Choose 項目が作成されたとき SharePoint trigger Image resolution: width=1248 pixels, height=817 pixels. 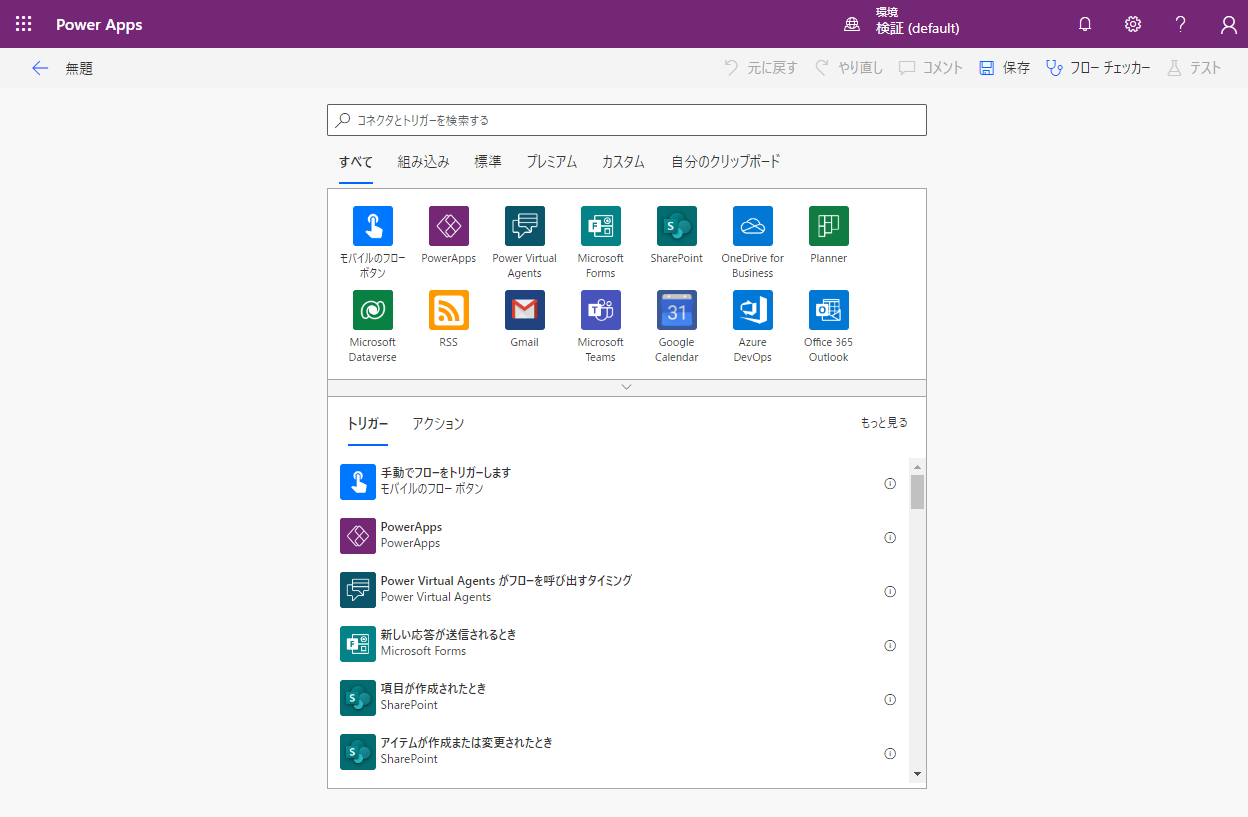[618, 697]
